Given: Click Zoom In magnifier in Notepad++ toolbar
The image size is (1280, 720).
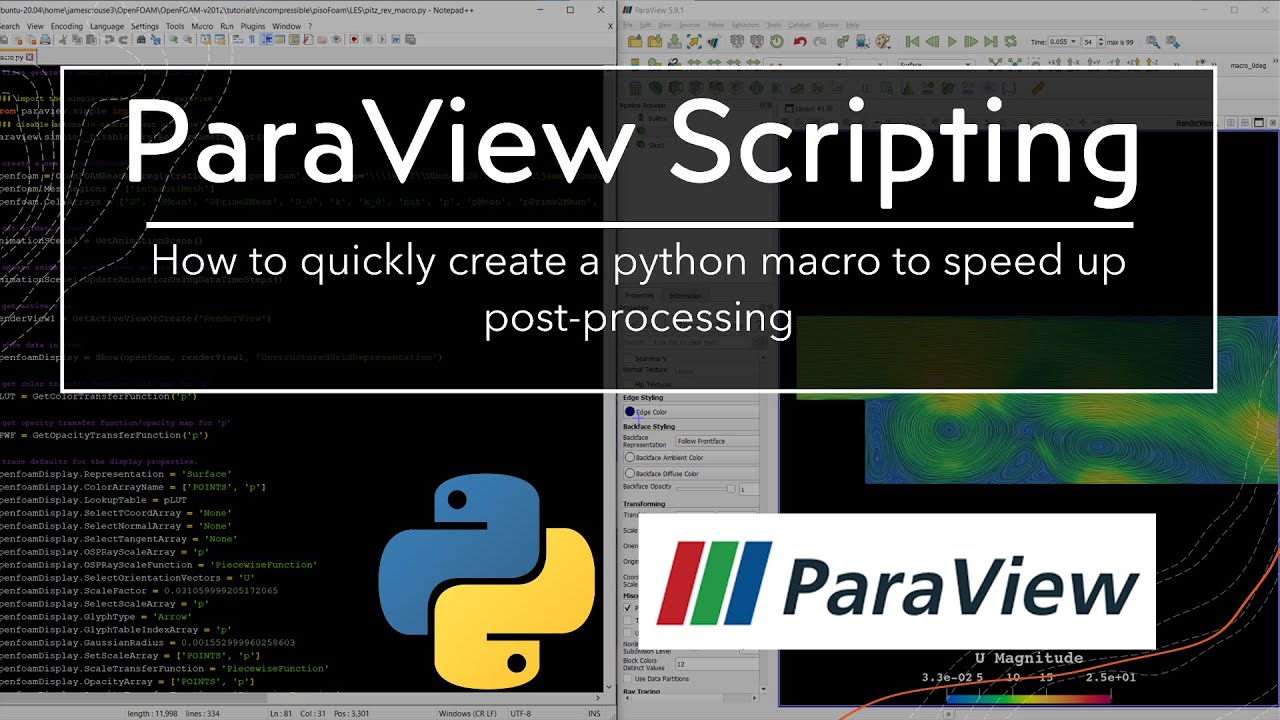Looking at the screenshot, I should pos(173,40).
